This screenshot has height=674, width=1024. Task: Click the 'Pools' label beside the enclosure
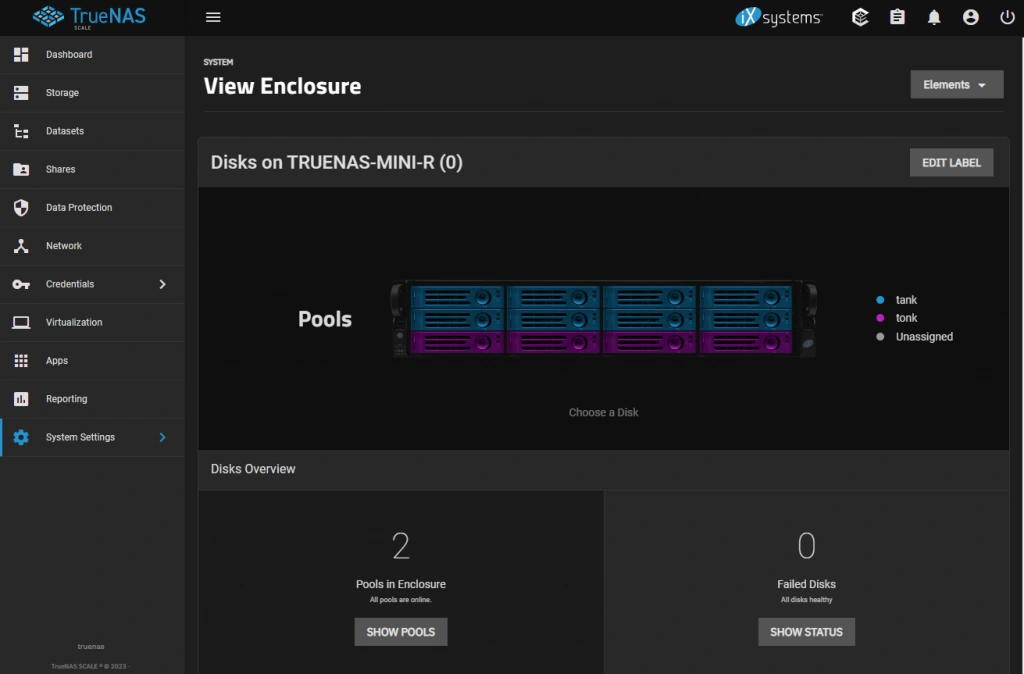325,319
